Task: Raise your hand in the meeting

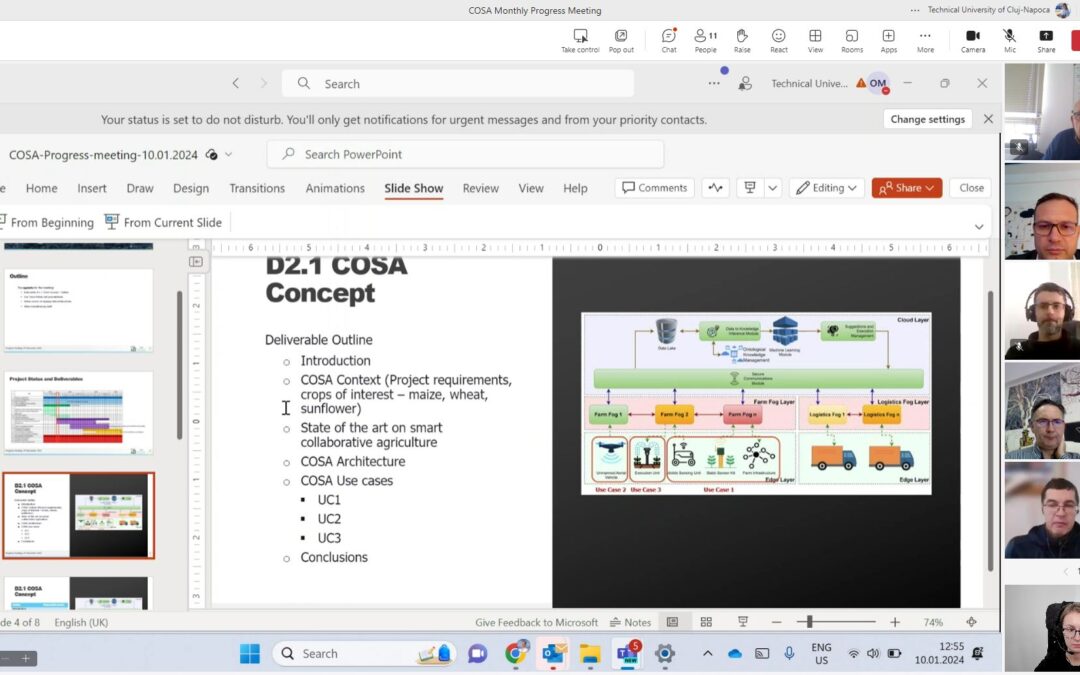Action: [741, 38]
